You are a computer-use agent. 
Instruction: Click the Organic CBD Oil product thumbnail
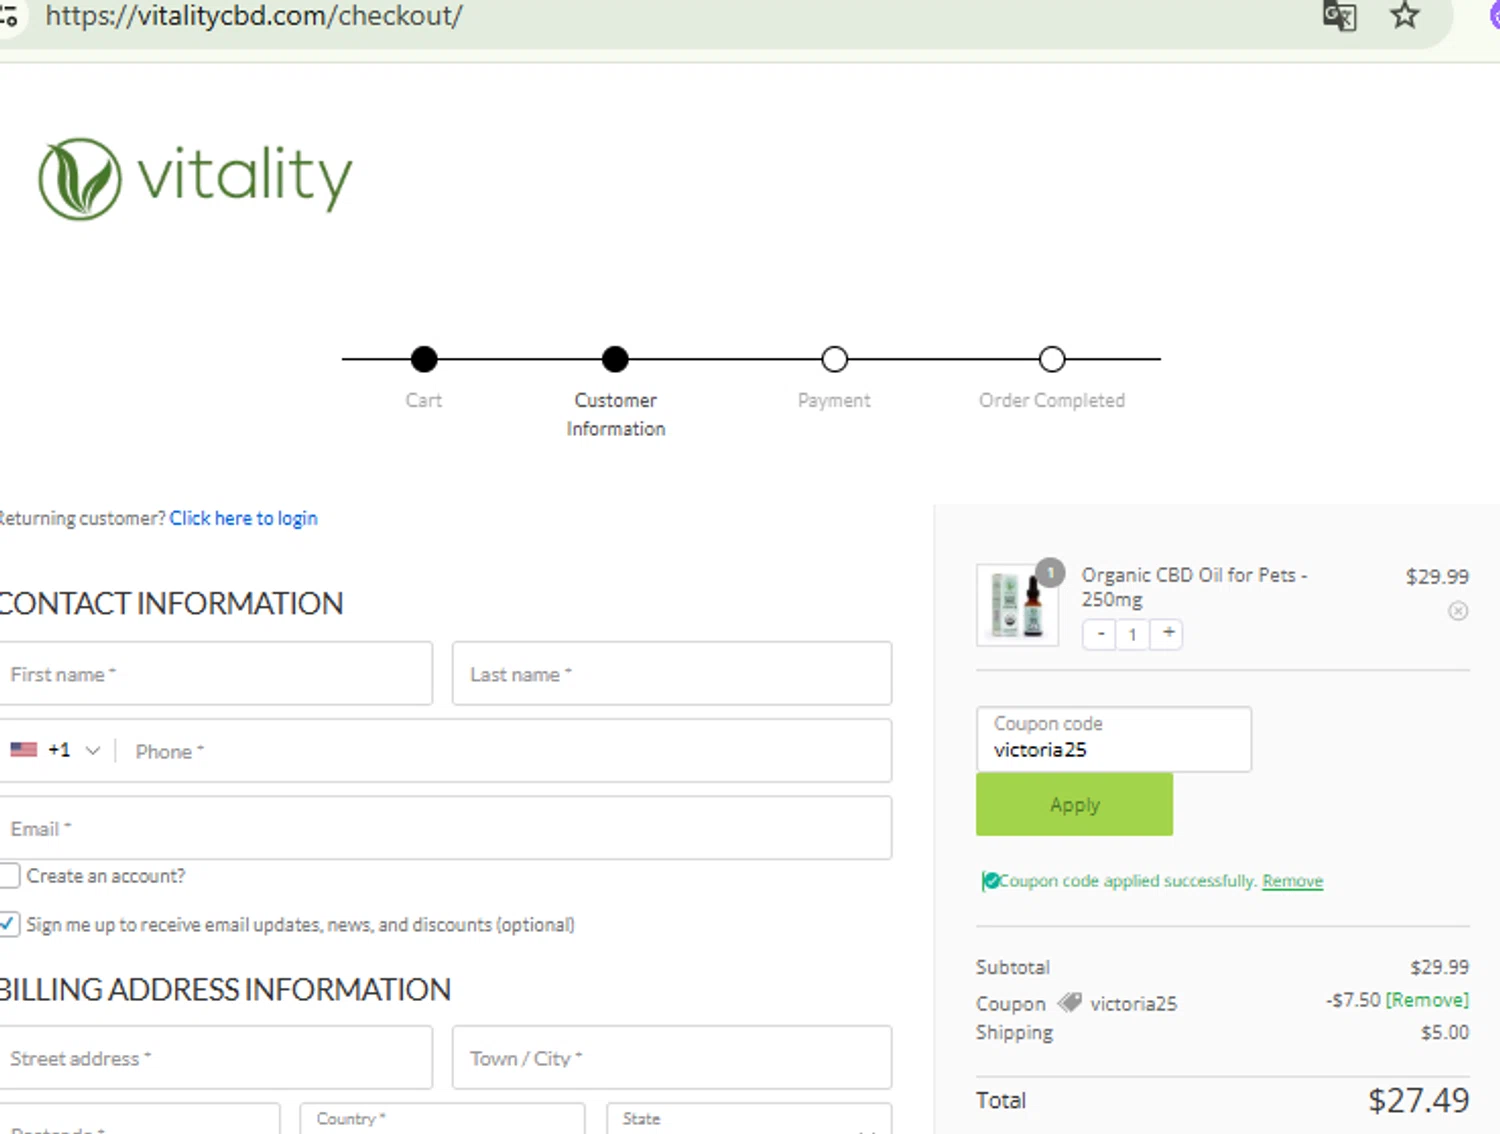pos(1018,605)
